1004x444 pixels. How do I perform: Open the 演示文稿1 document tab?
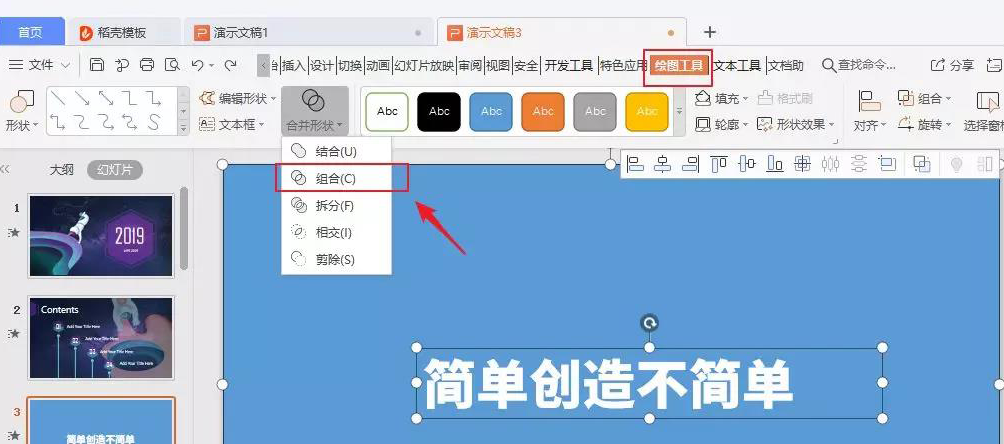307,32
